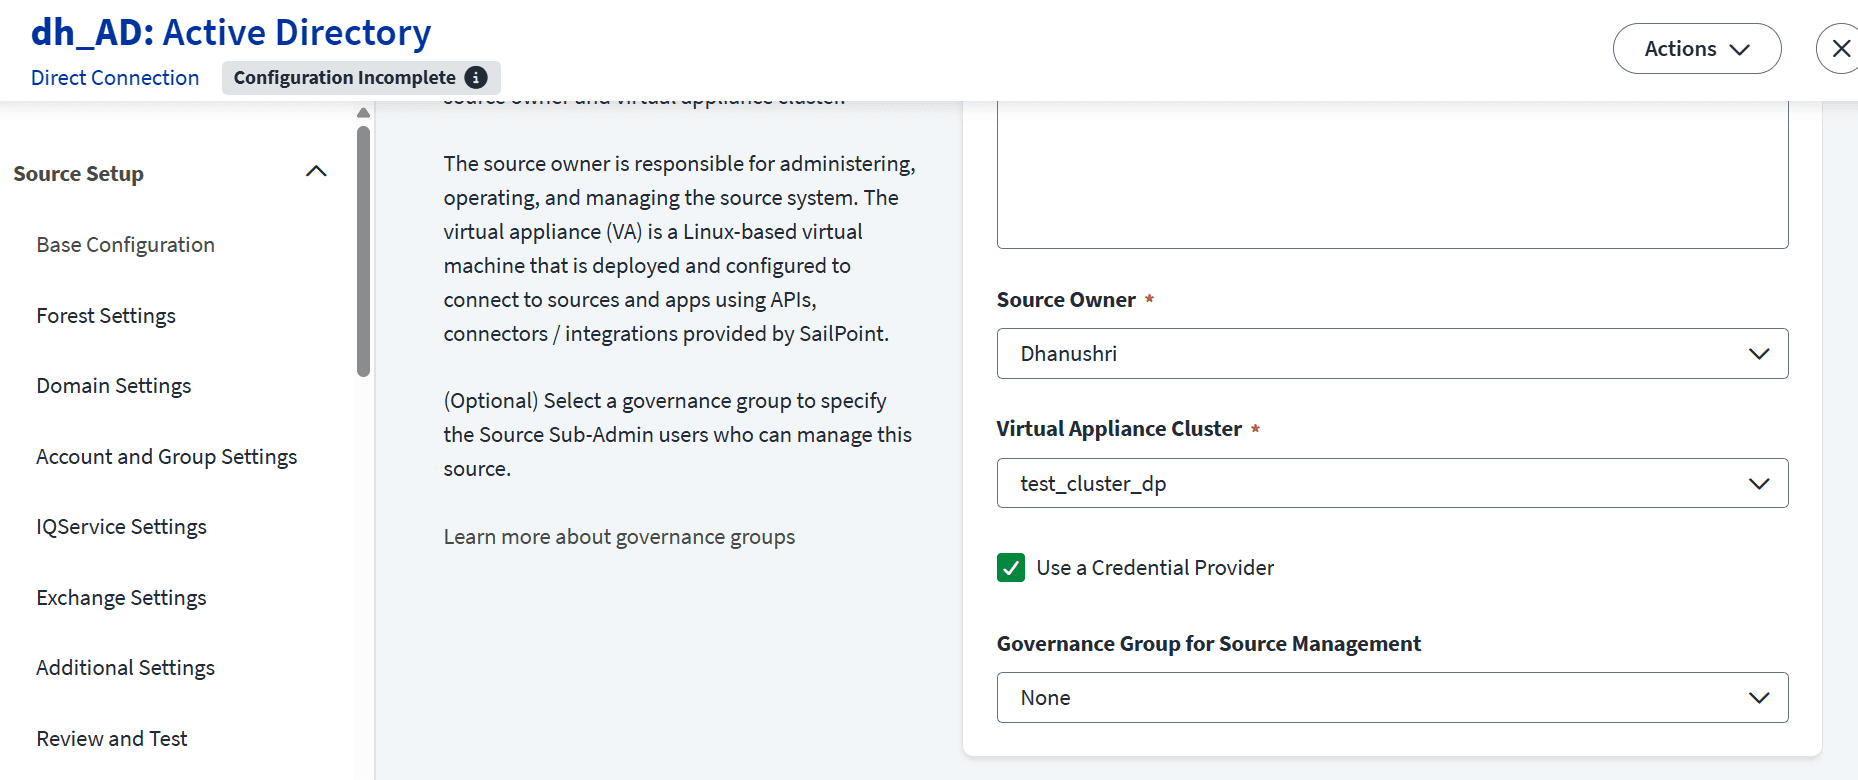The width and height of the screenshot is (1858, 780).
Task: Open the Source Owner dropdown
Action: click(x=1392, y=354)
